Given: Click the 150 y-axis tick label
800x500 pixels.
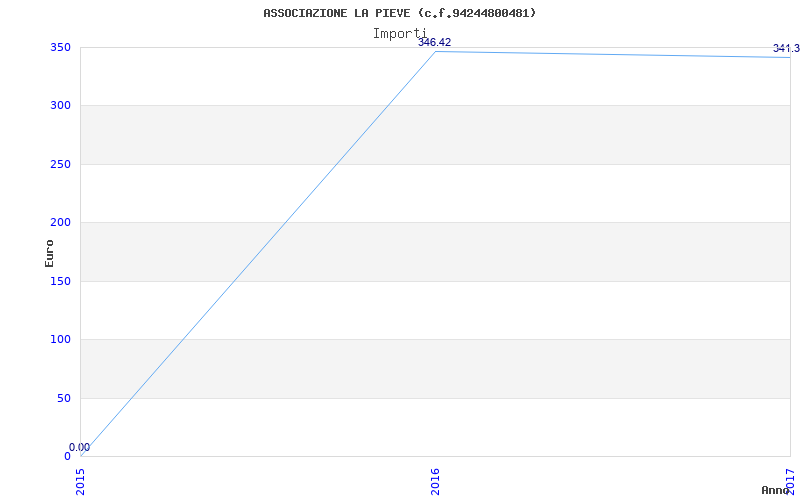Looking at the screenshot, I should pyautogui.click(x=60, y=281).
